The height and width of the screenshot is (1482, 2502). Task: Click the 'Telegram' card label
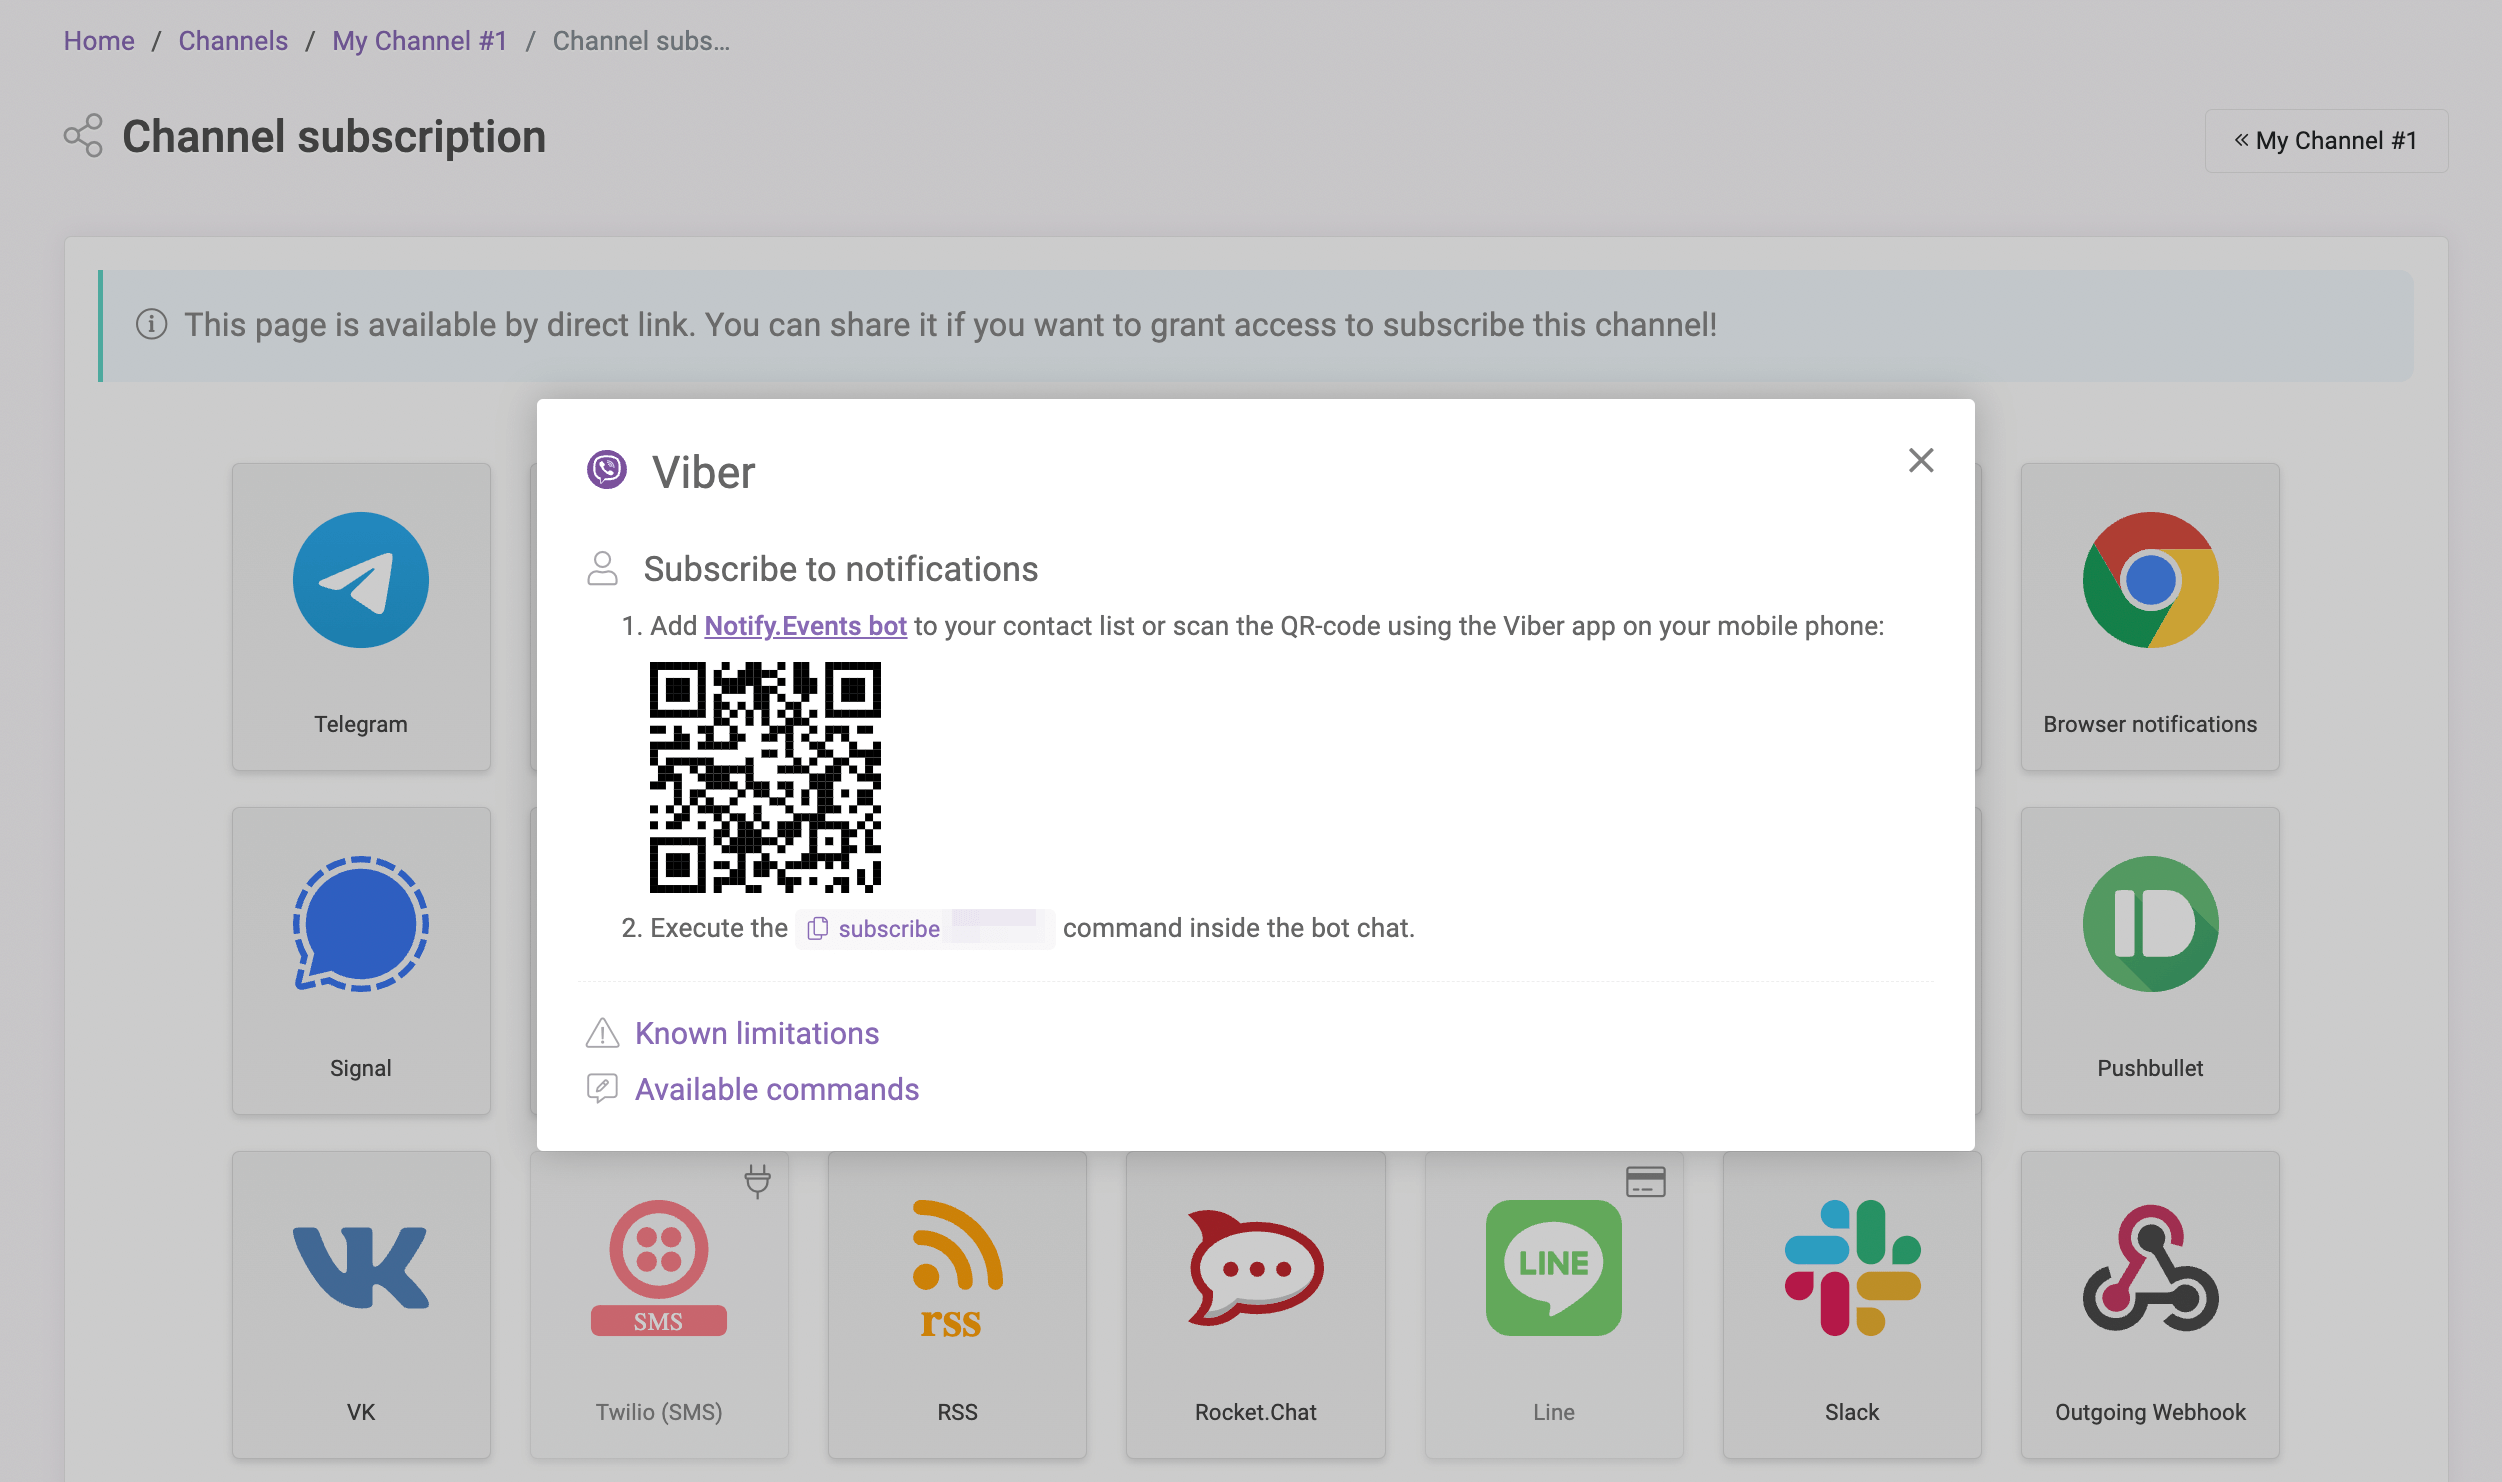[x=361, y=724]
